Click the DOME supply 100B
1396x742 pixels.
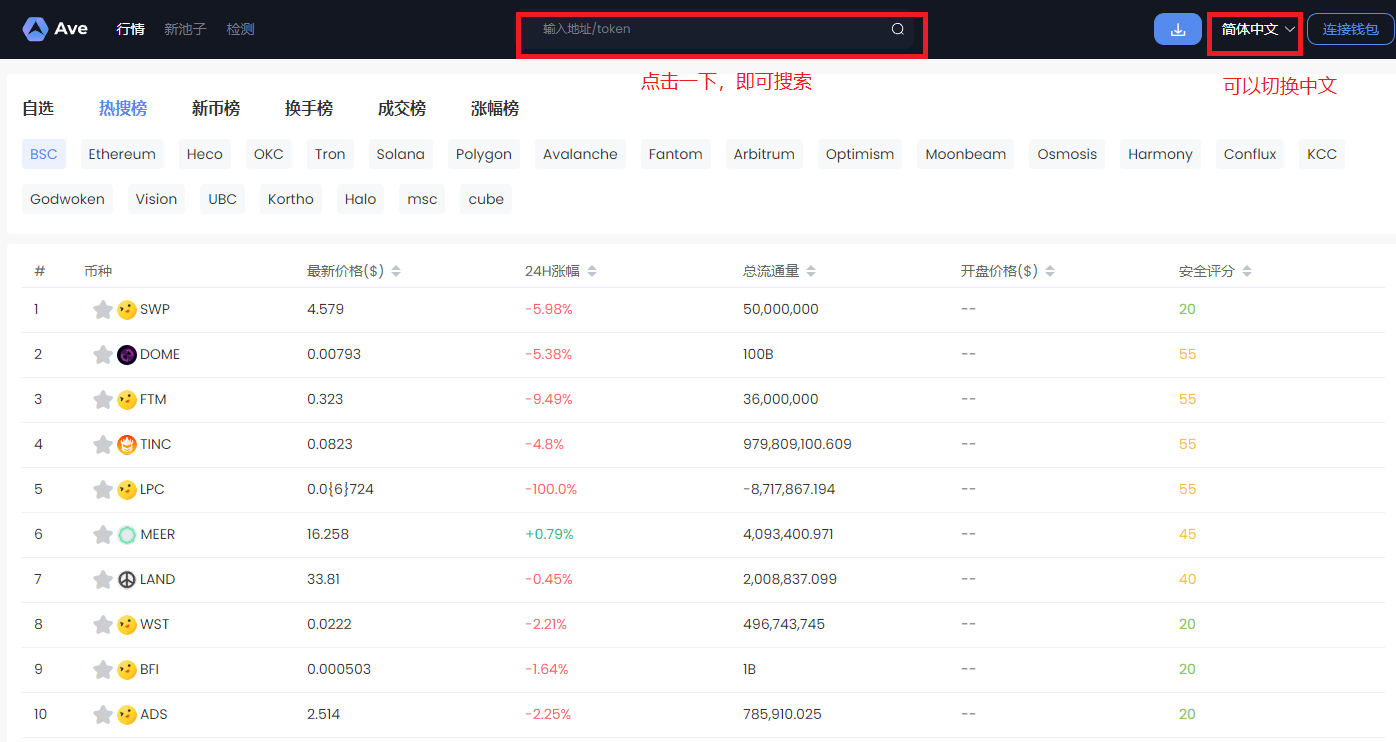(758, 355)
